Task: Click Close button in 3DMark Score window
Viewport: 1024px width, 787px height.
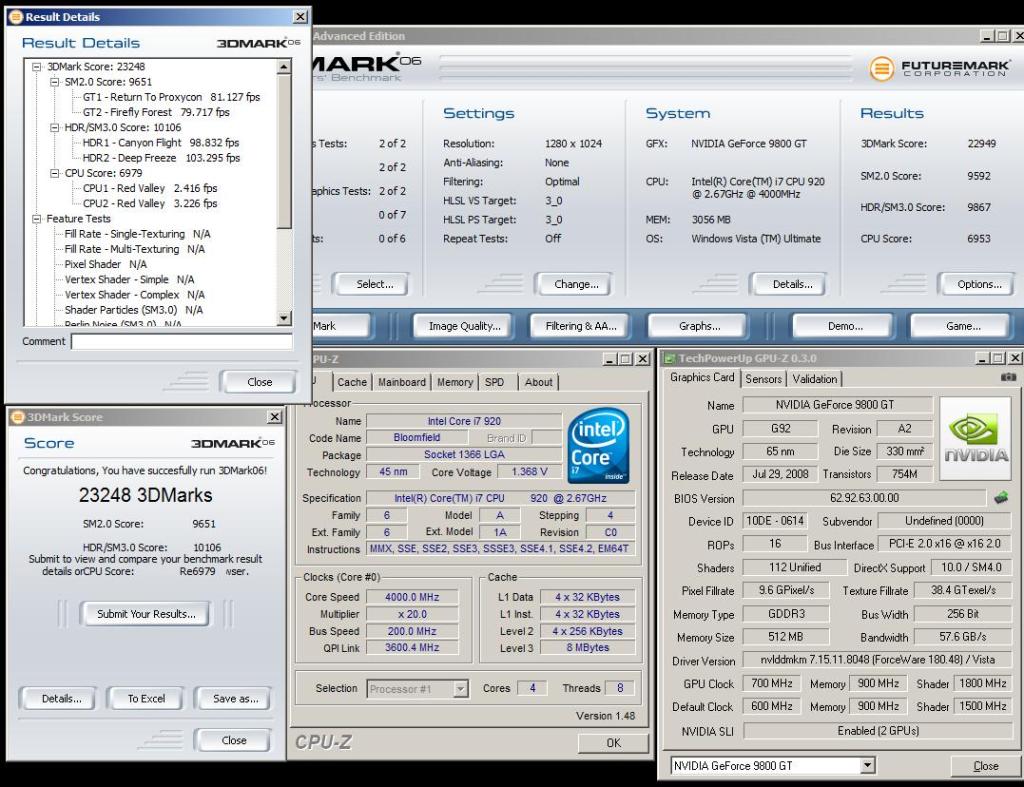Action: pyautogui.click(x=234, y=741)
